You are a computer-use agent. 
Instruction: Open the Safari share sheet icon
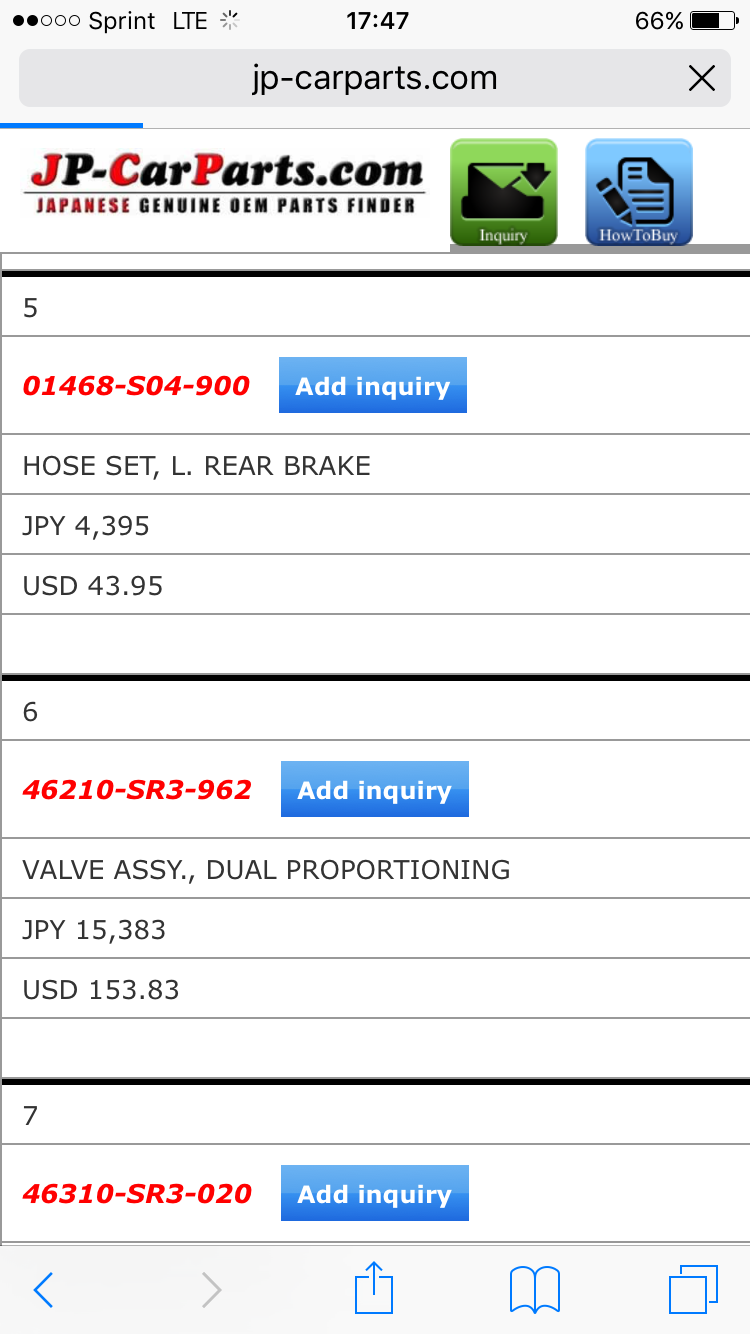coord(374,1288)
